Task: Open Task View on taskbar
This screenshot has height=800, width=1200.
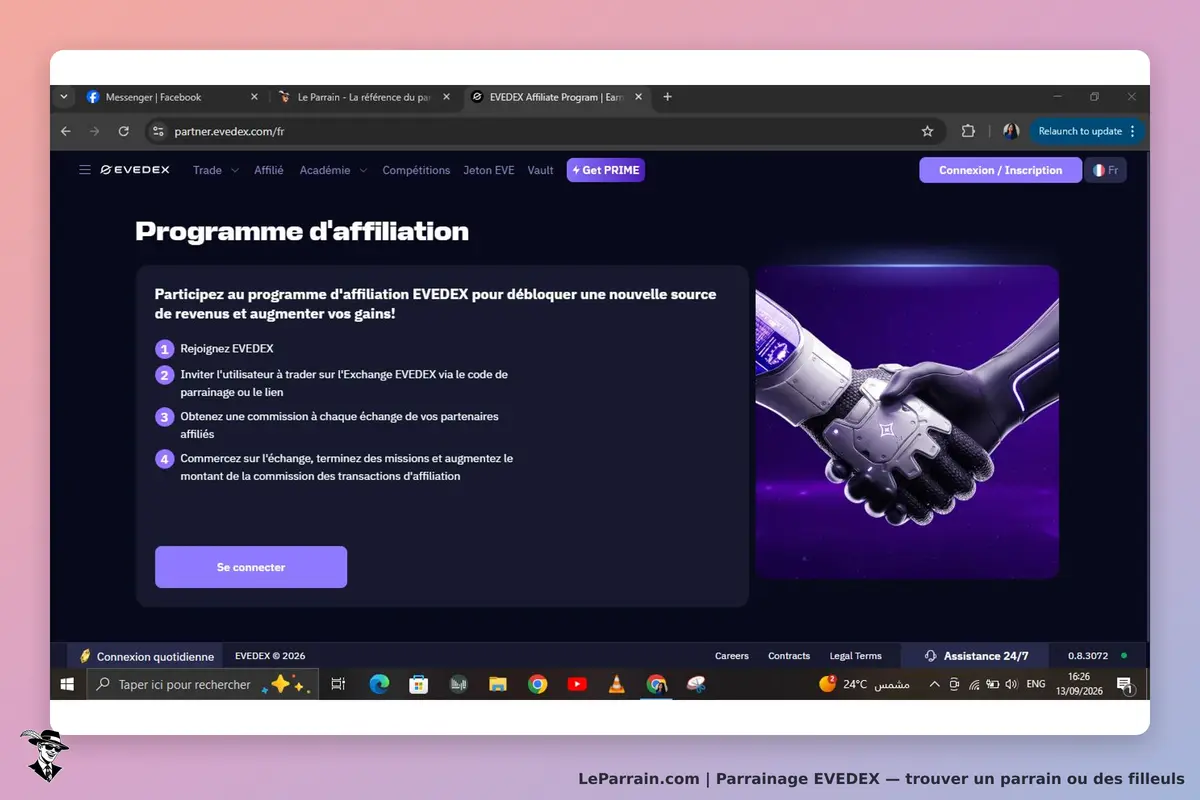Action: coord(338,684)
